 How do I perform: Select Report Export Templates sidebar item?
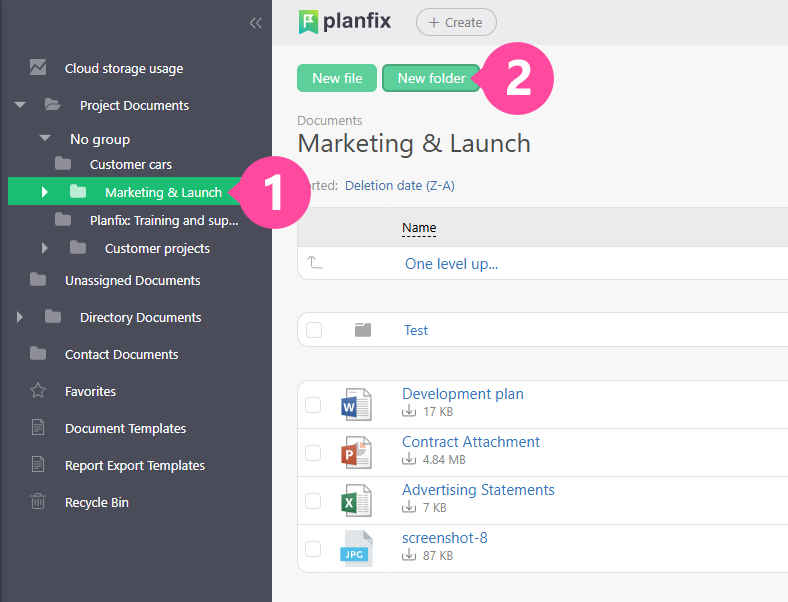point(134,465)
